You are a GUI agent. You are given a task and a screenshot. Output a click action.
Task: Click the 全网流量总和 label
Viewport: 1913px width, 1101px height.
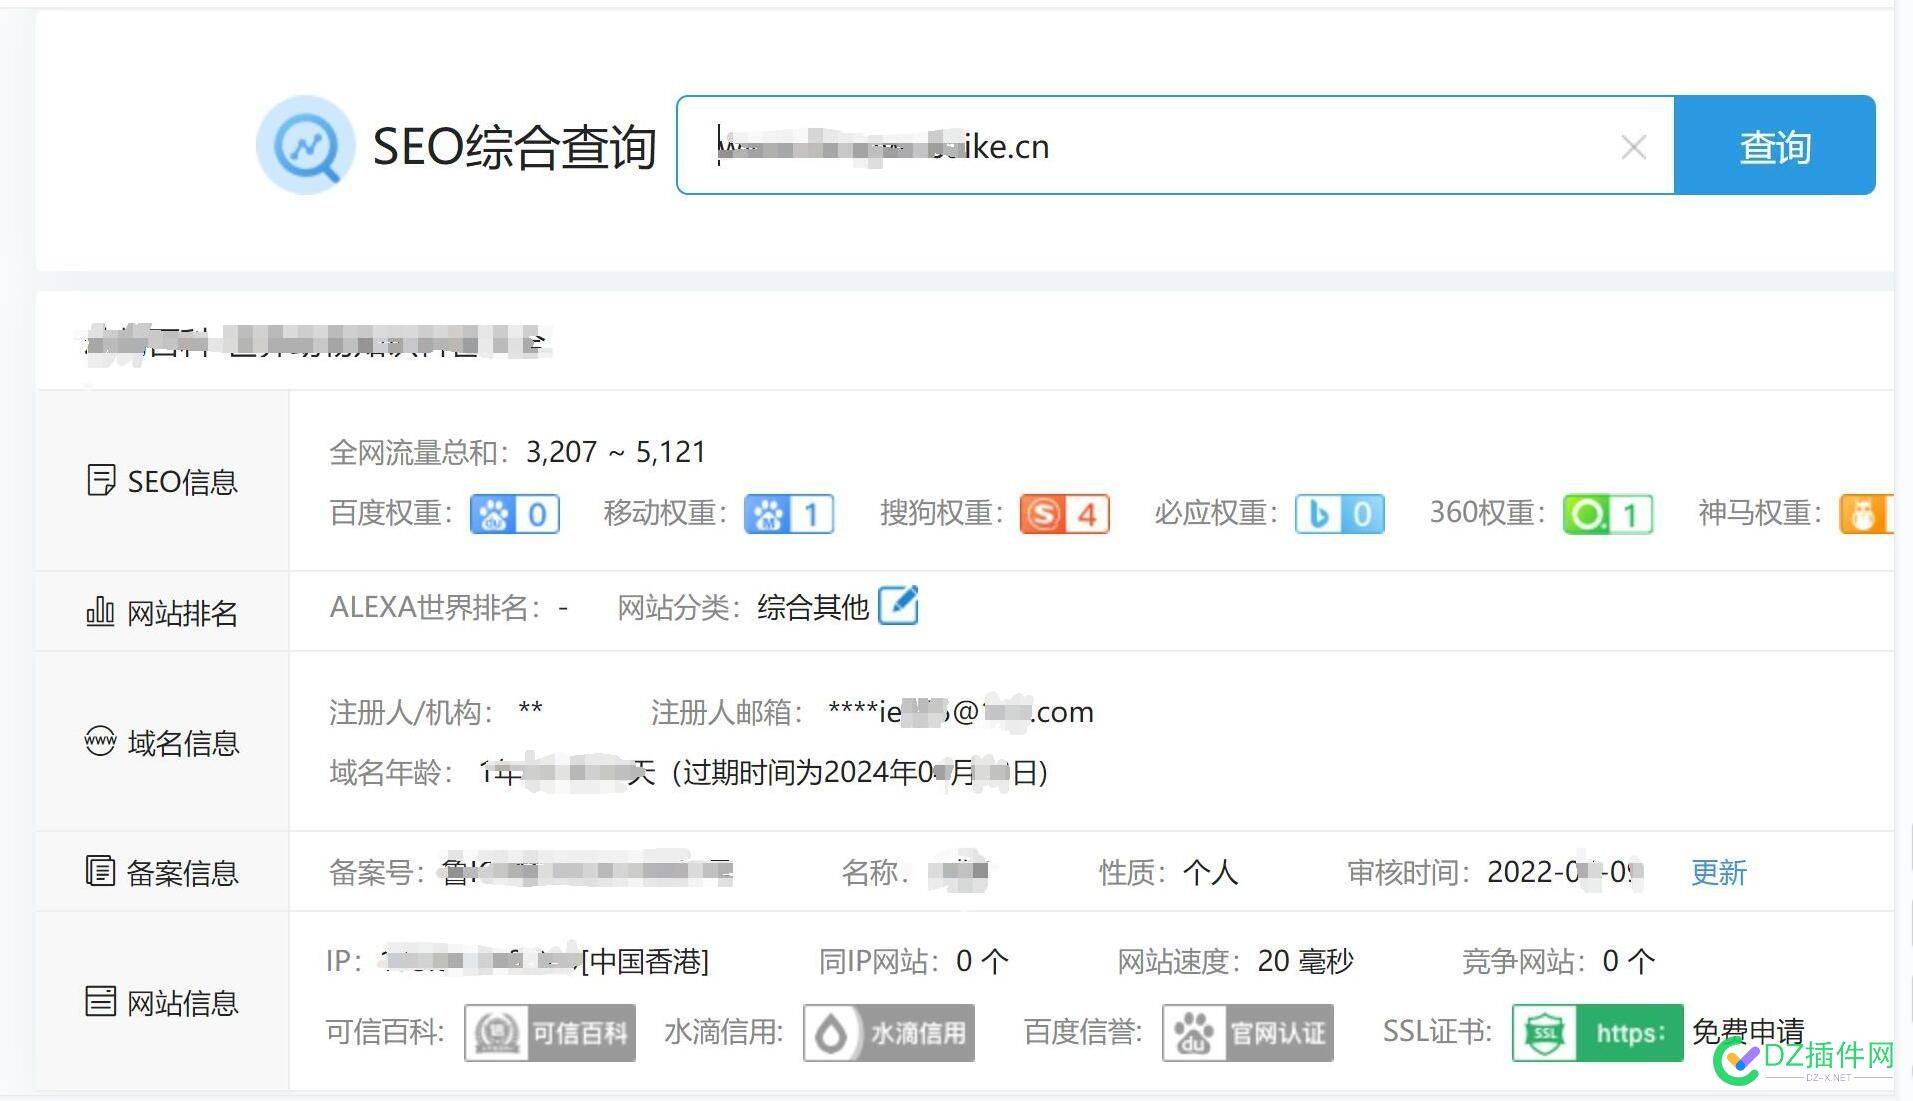click(x=418, y=452)
